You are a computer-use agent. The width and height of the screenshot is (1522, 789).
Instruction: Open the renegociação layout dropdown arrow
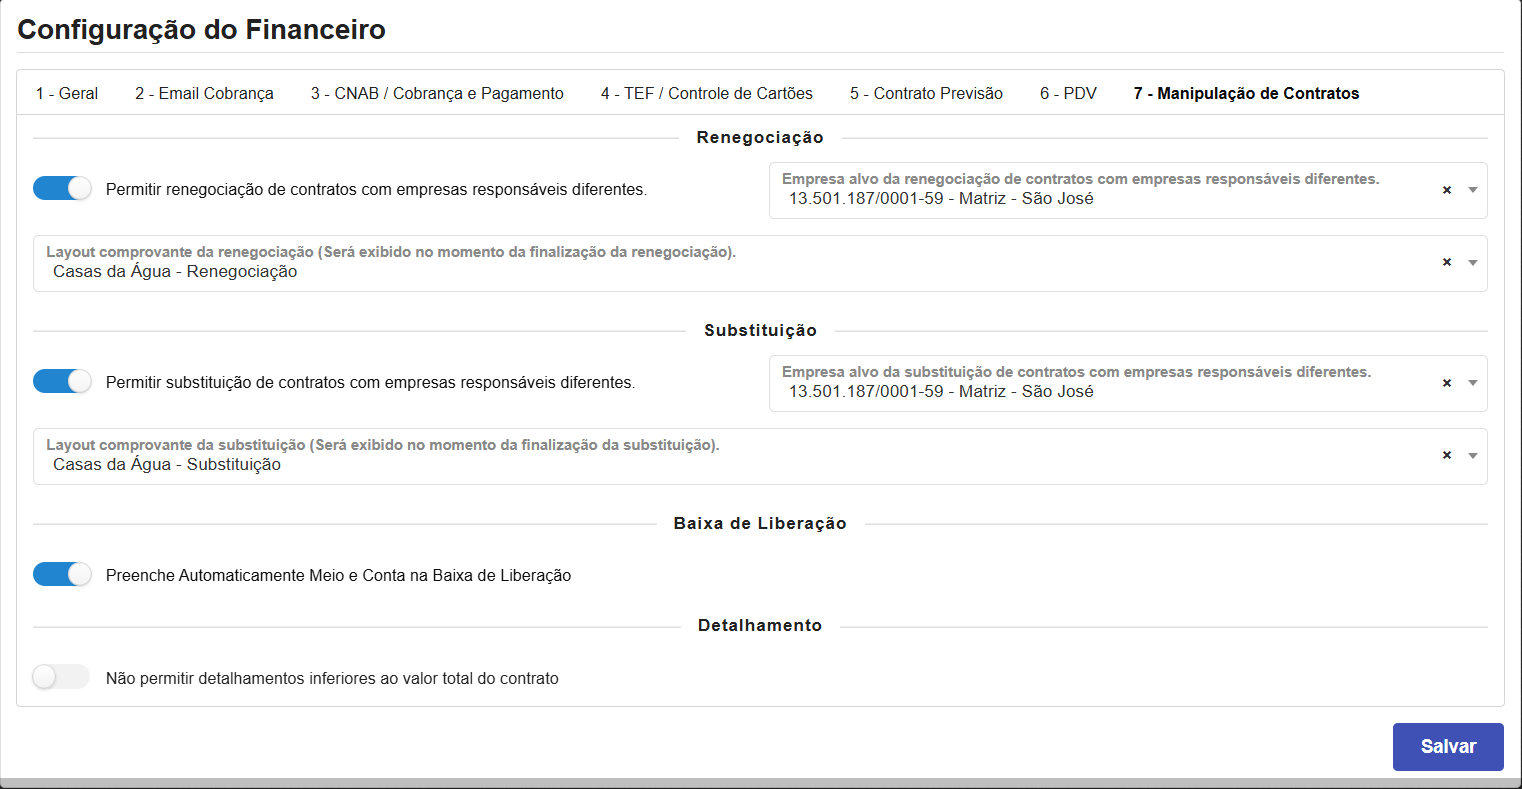[1471, 262]
